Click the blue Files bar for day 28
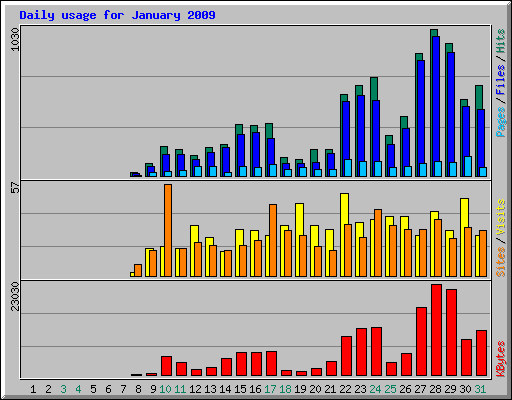512x400 pixels. pos(436,98)
